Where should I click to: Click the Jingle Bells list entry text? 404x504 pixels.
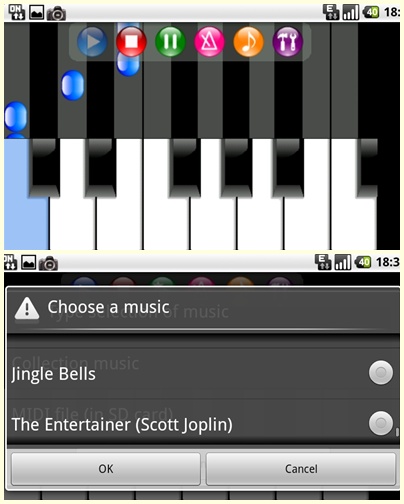(54, 374)
